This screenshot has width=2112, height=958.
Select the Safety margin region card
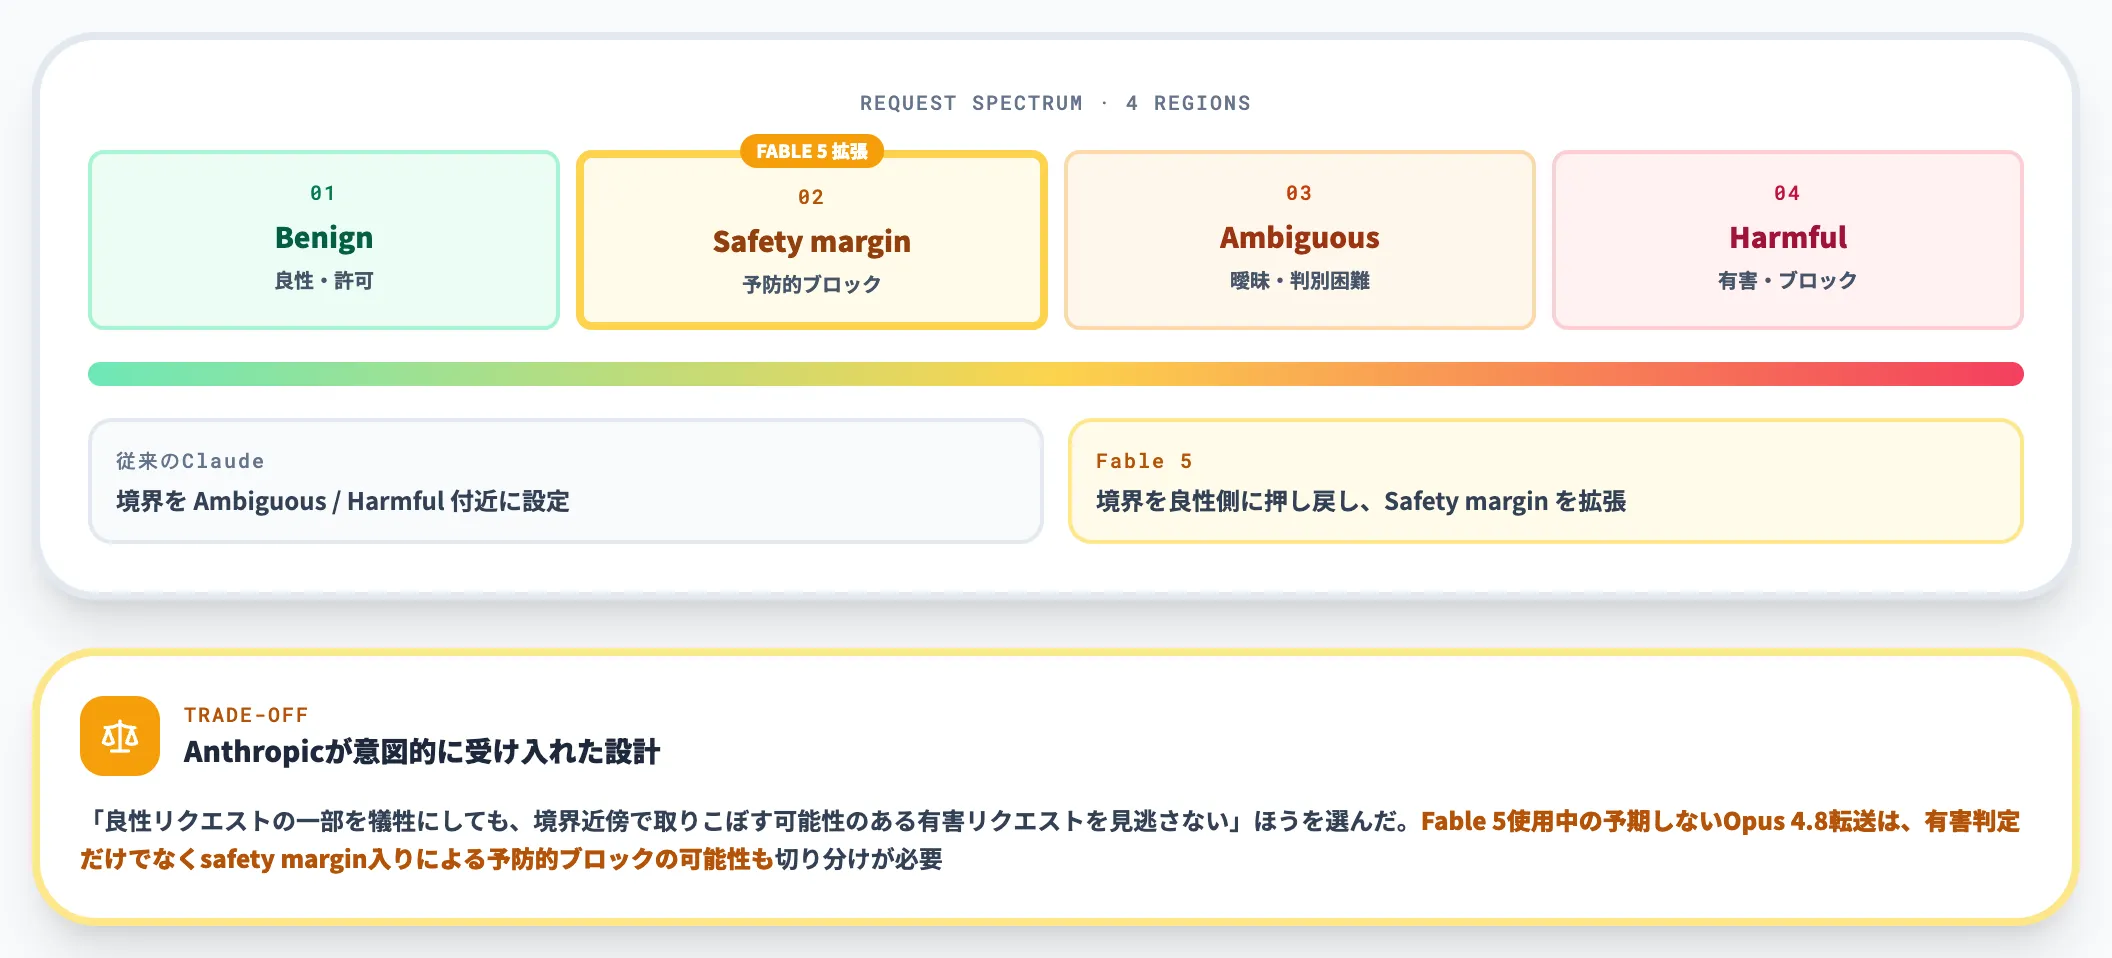(812, 240)
